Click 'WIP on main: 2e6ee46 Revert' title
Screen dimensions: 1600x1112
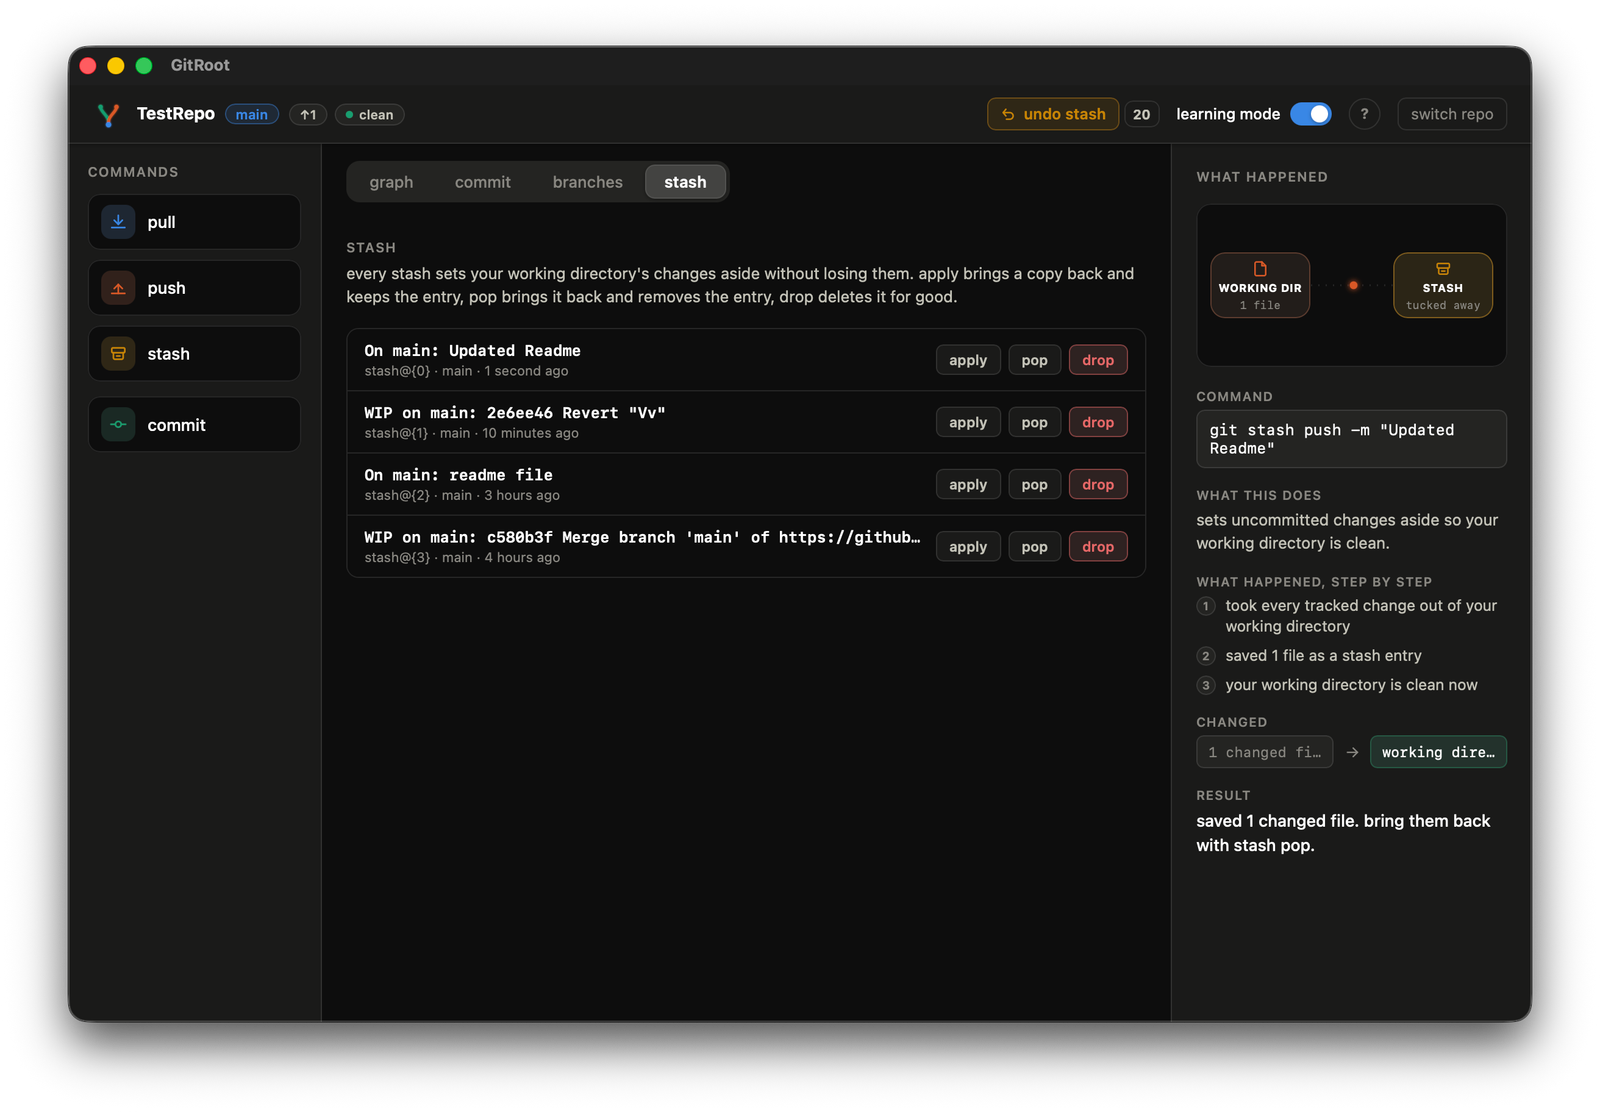(x=515, y=413)
